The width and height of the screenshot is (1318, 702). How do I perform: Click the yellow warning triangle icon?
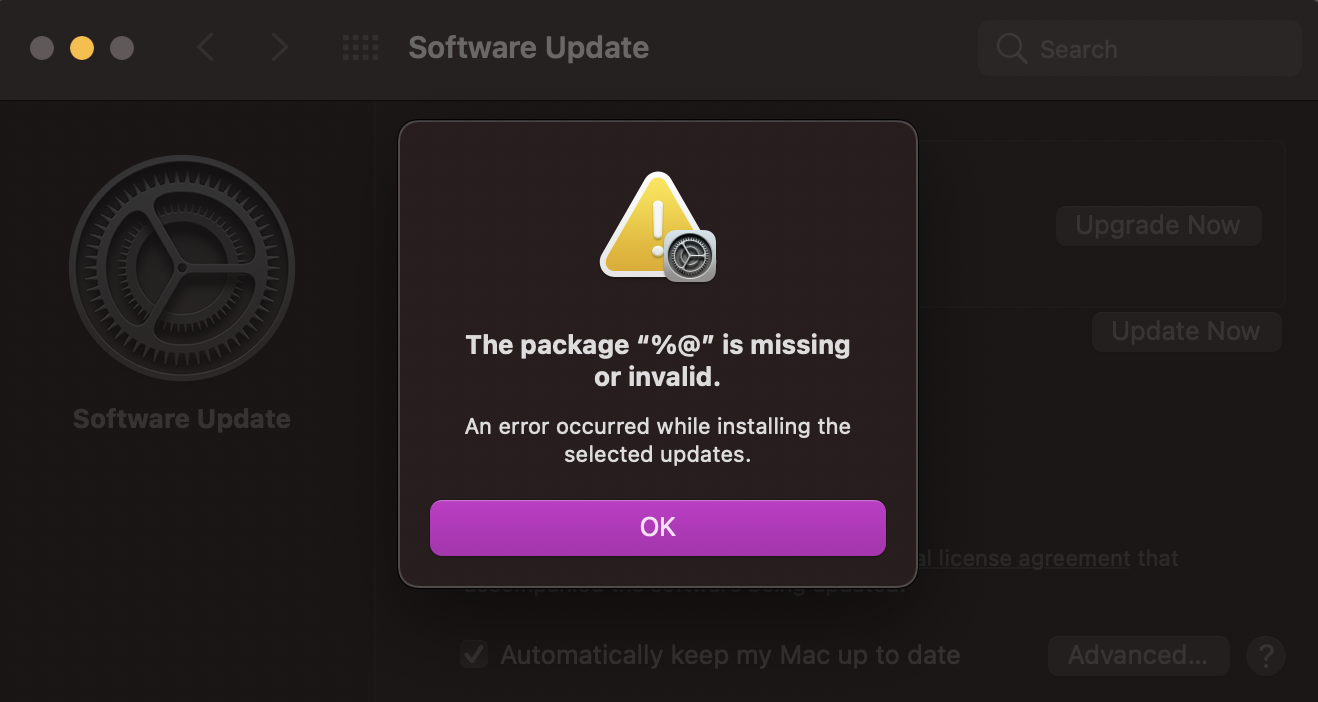(646, 225)
